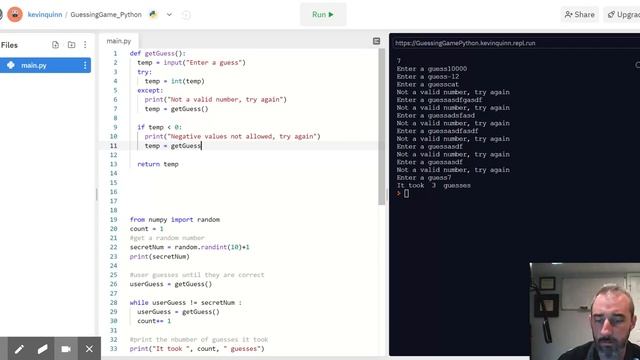Run the Python program

(323, 15)
